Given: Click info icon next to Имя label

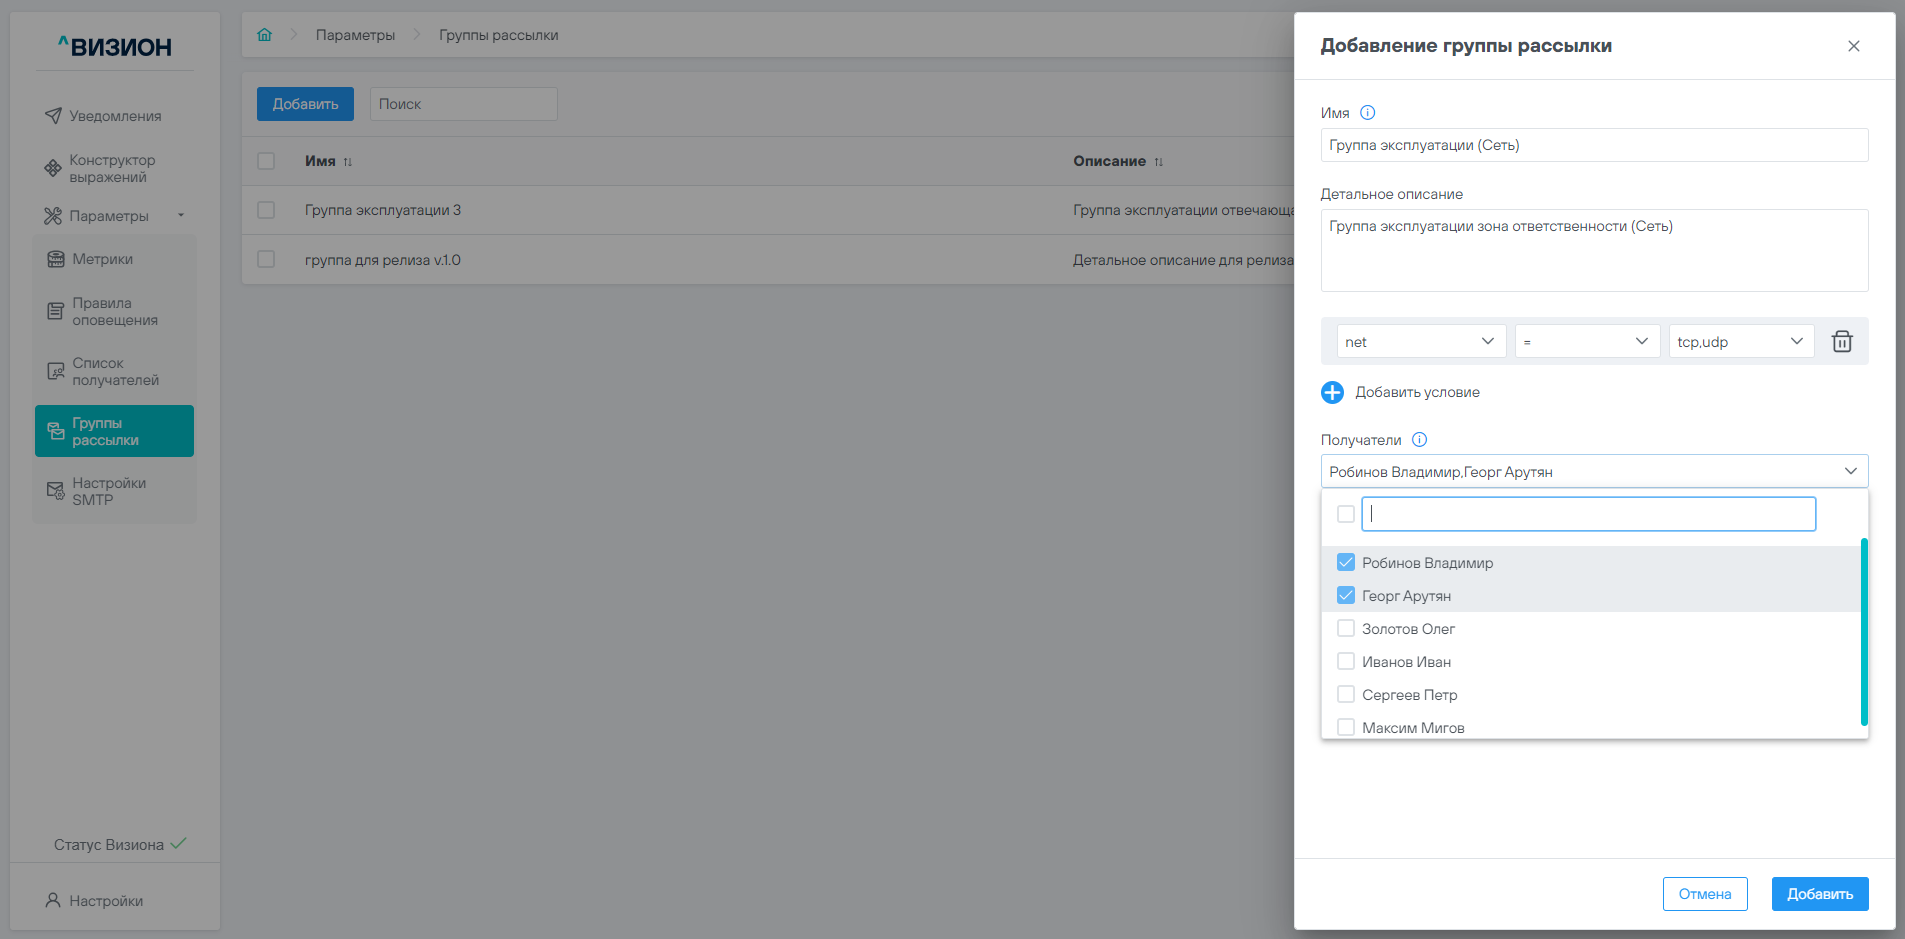Looking at the screenshot, I should (x=1368, y=113).
